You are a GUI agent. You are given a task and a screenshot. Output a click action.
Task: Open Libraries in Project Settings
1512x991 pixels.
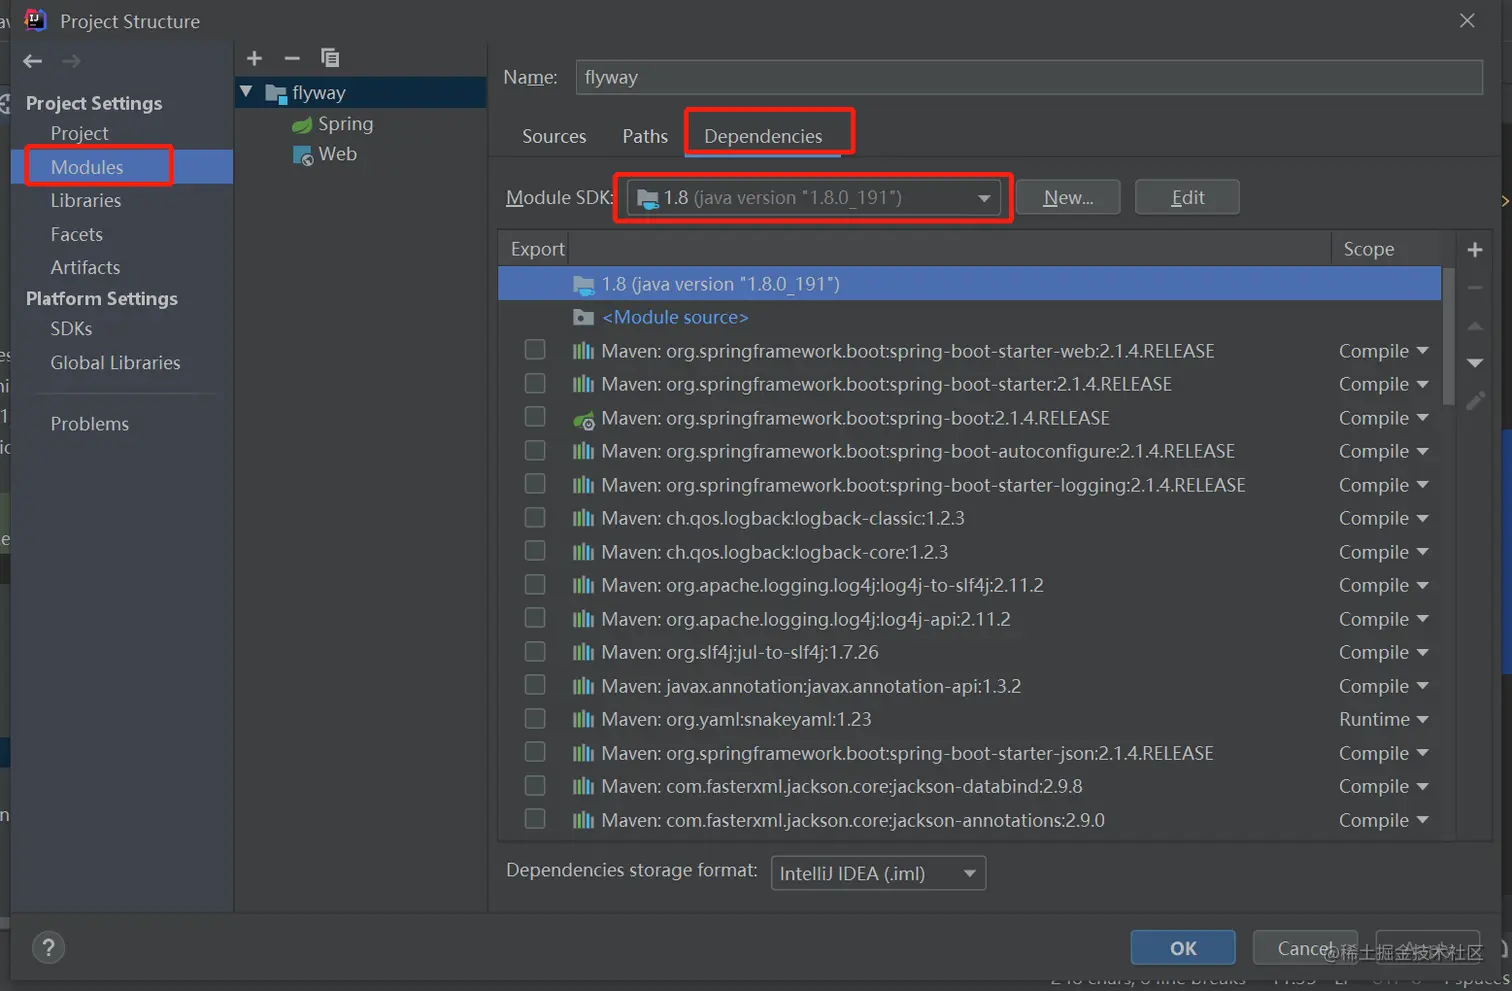point(86,201)
